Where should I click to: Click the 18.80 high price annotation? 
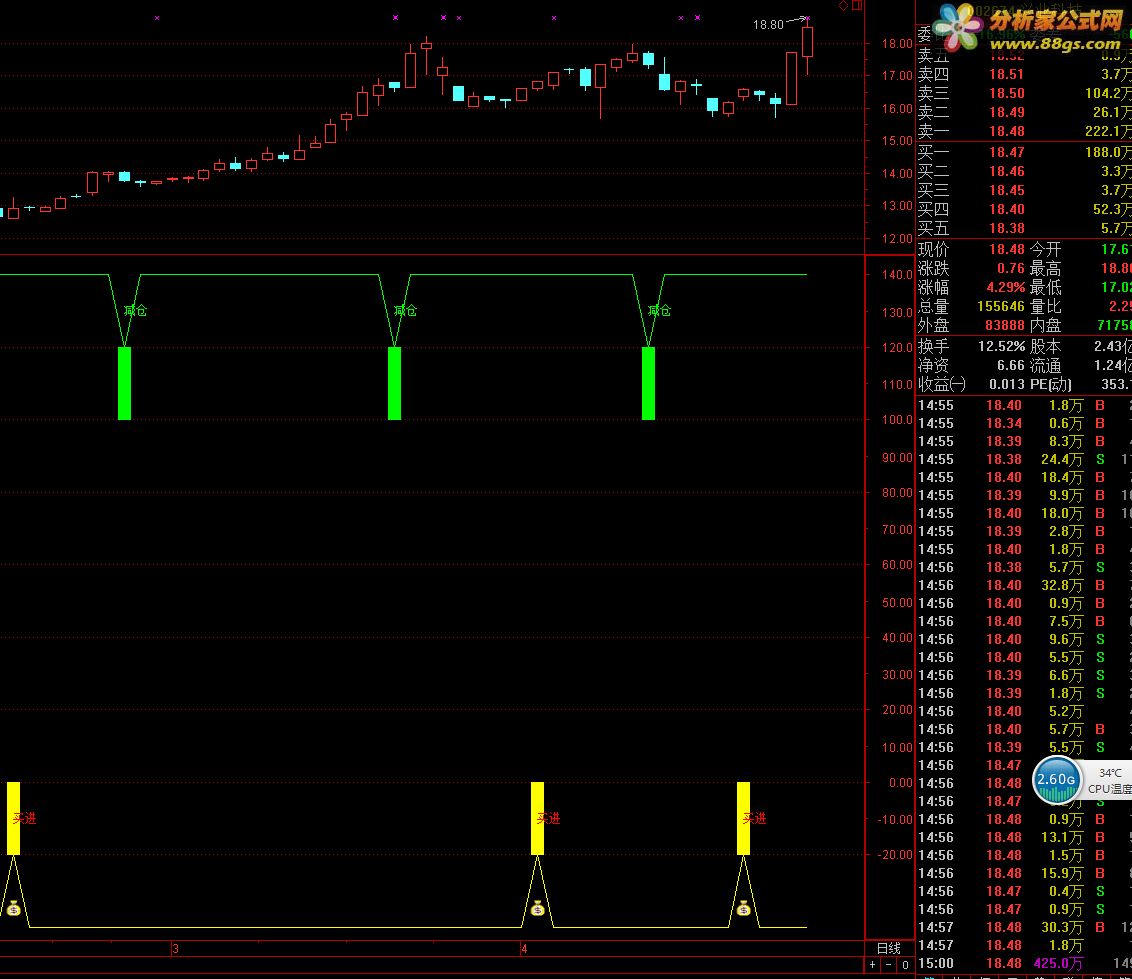[x=768, y=25]
